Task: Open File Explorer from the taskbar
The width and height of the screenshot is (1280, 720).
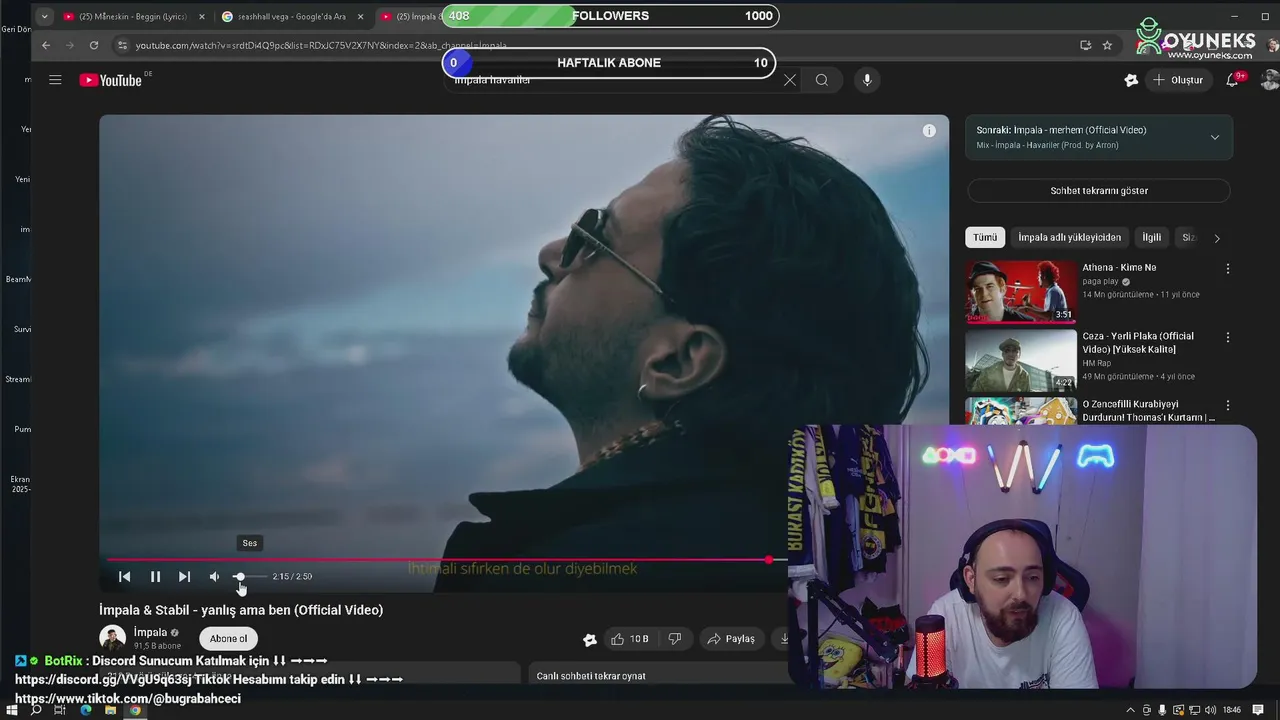Action: (110, 710)
